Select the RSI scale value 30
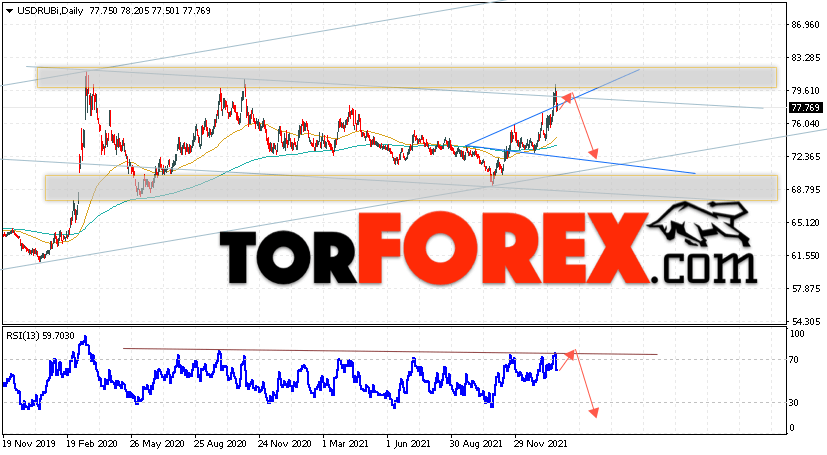The image size is (827, 455). point(794,403)
